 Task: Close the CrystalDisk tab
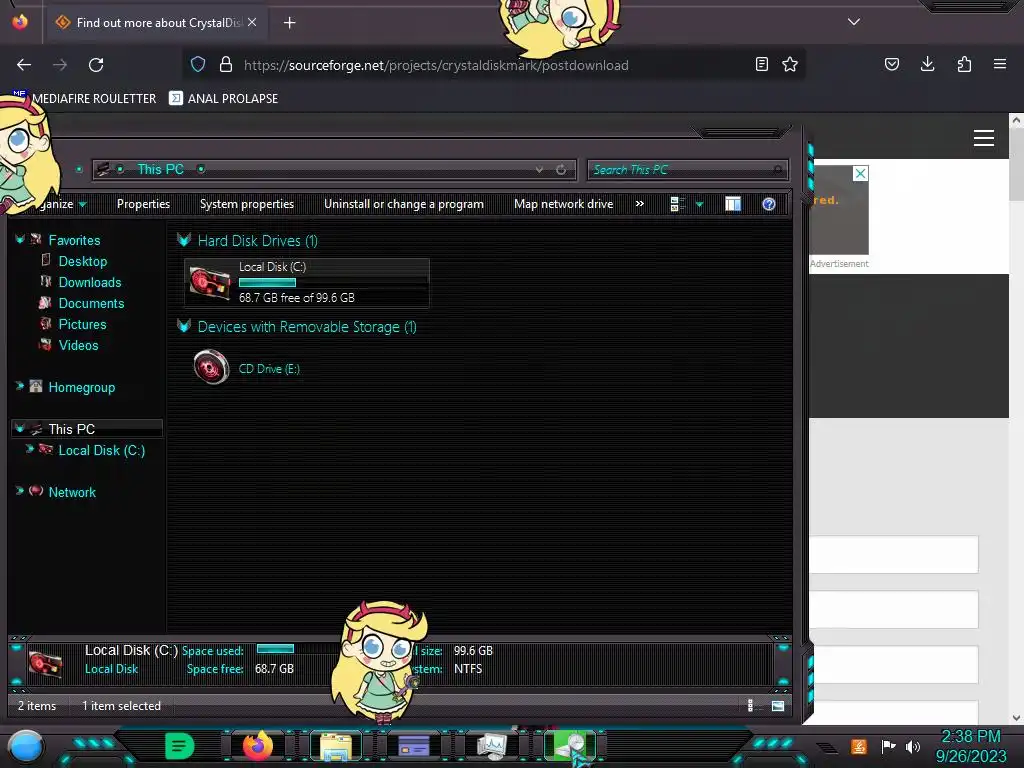(252, 22)
